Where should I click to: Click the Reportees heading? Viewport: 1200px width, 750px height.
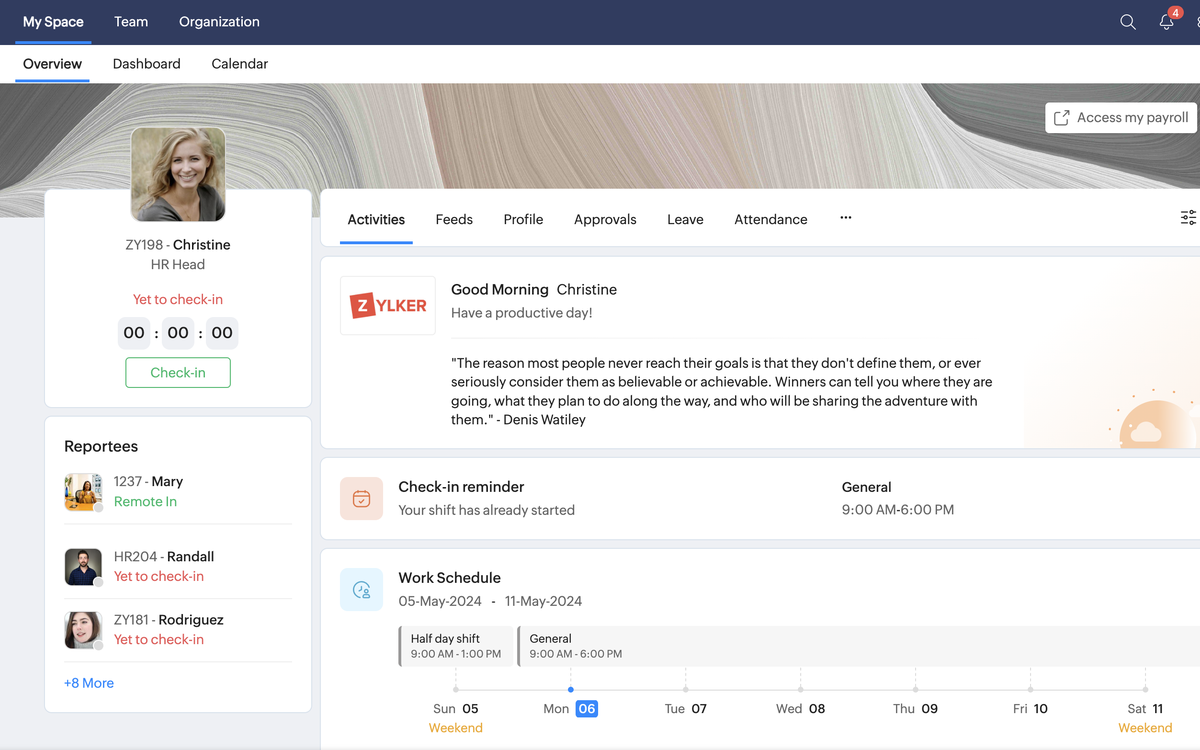click(101, 446)
